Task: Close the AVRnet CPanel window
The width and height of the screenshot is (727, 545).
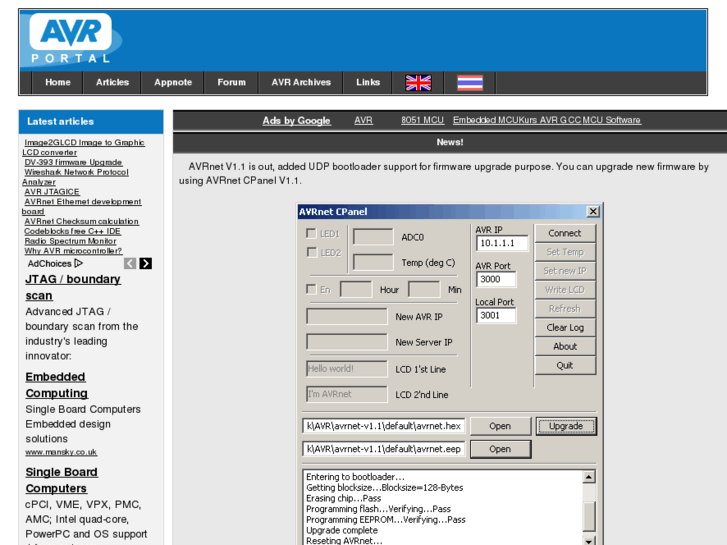Action: pyautogui.click(x=593, y=212)
